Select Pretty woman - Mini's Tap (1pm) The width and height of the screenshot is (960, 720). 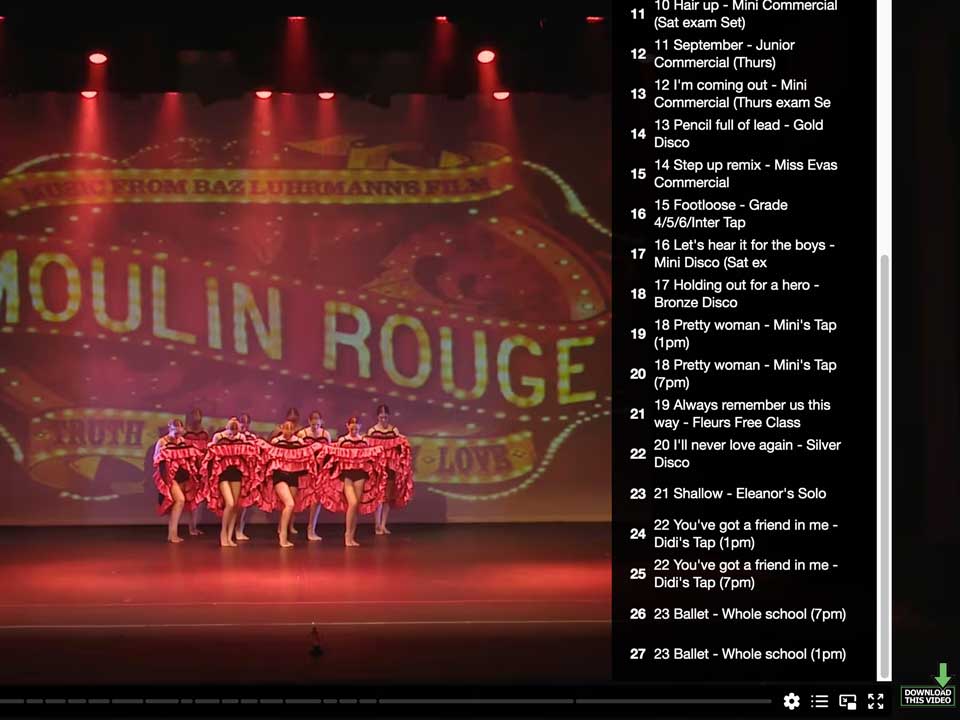click(x=744, y=334)
